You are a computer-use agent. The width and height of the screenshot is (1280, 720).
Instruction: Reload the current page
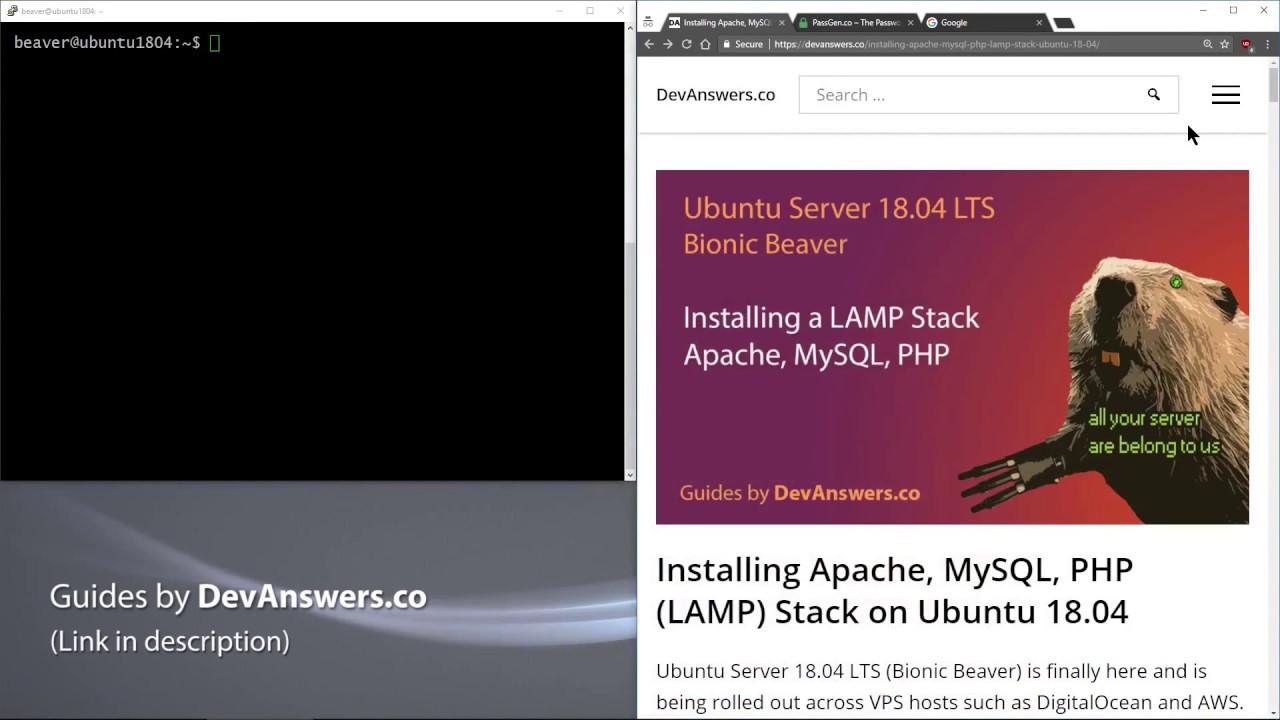[x=686, y=44]
